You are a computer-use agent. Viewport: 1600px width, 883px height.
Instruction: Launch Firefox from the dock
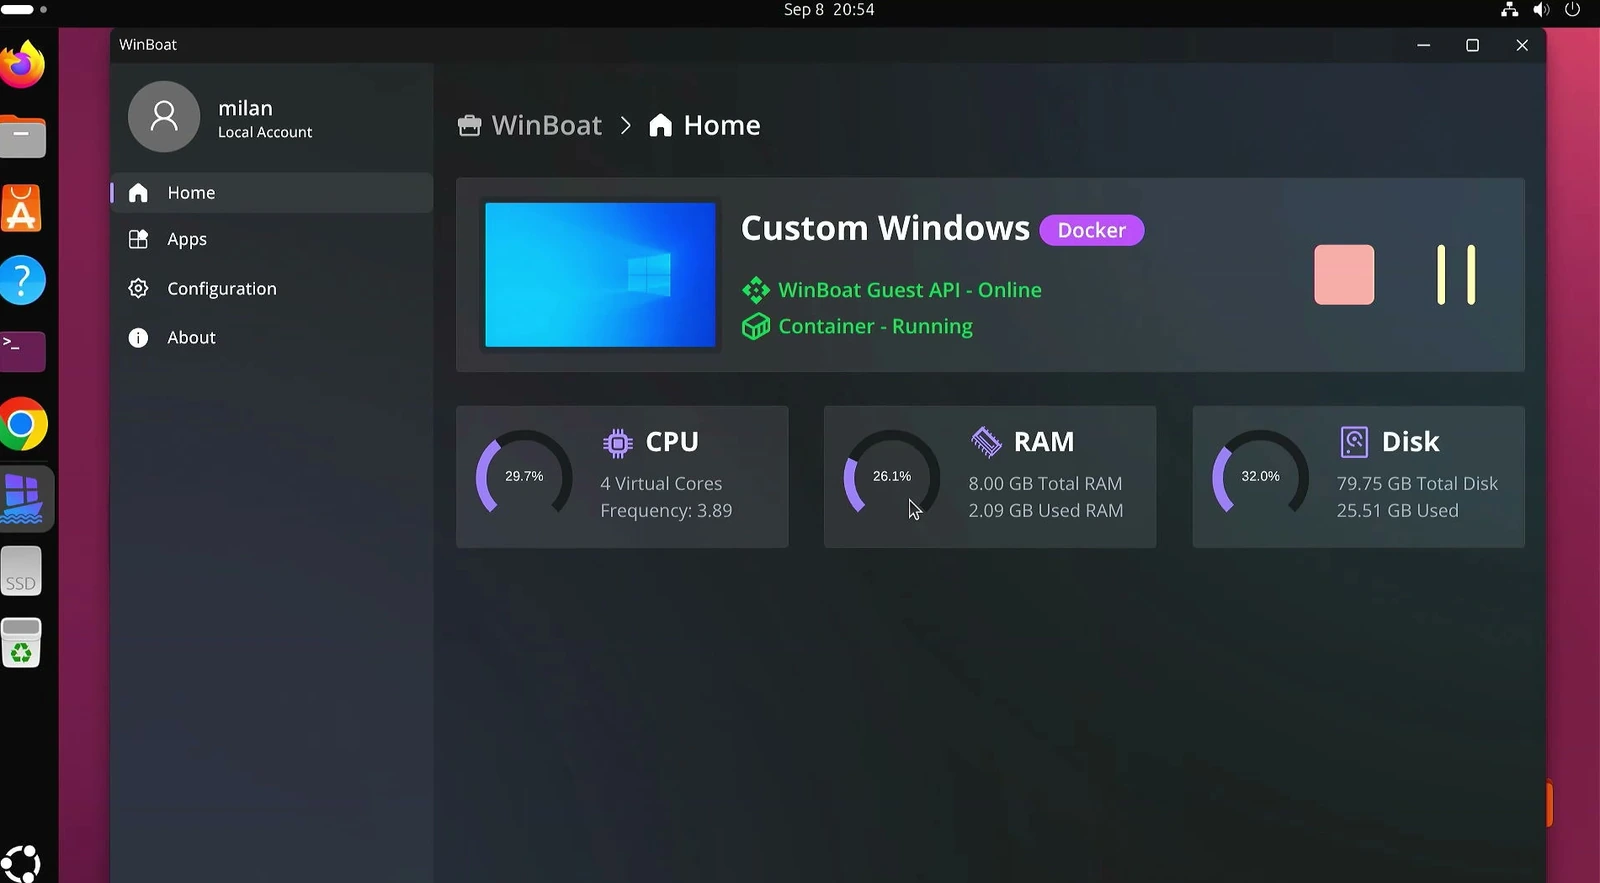point(22,65)
